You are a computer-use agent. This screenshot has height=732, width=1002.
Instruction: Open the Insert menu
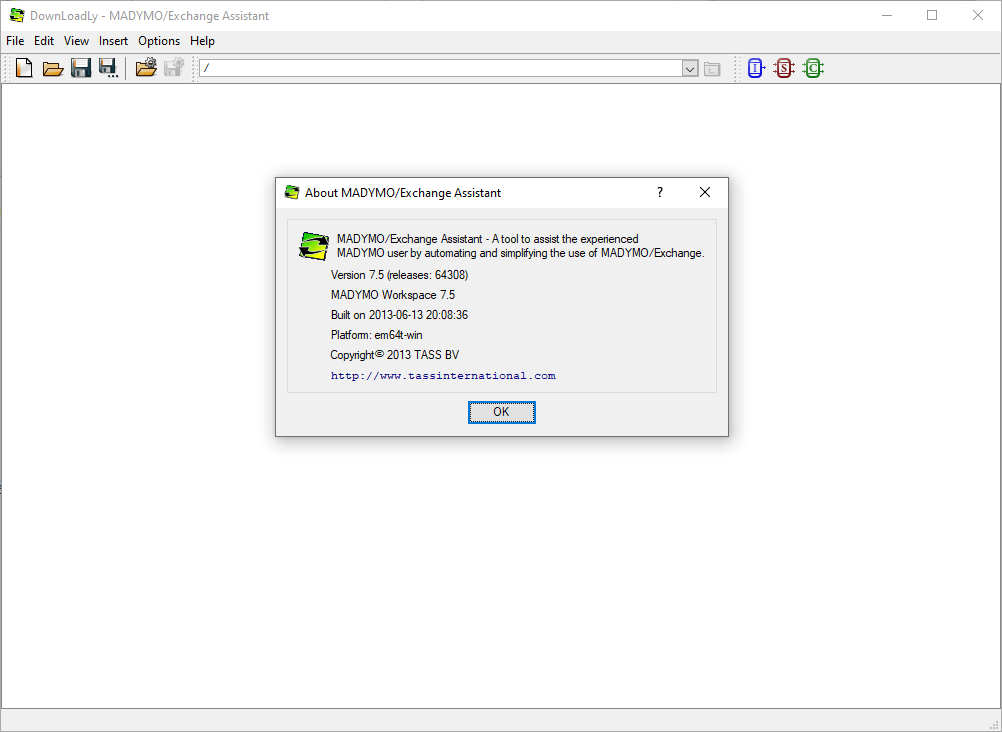point(113,41)
